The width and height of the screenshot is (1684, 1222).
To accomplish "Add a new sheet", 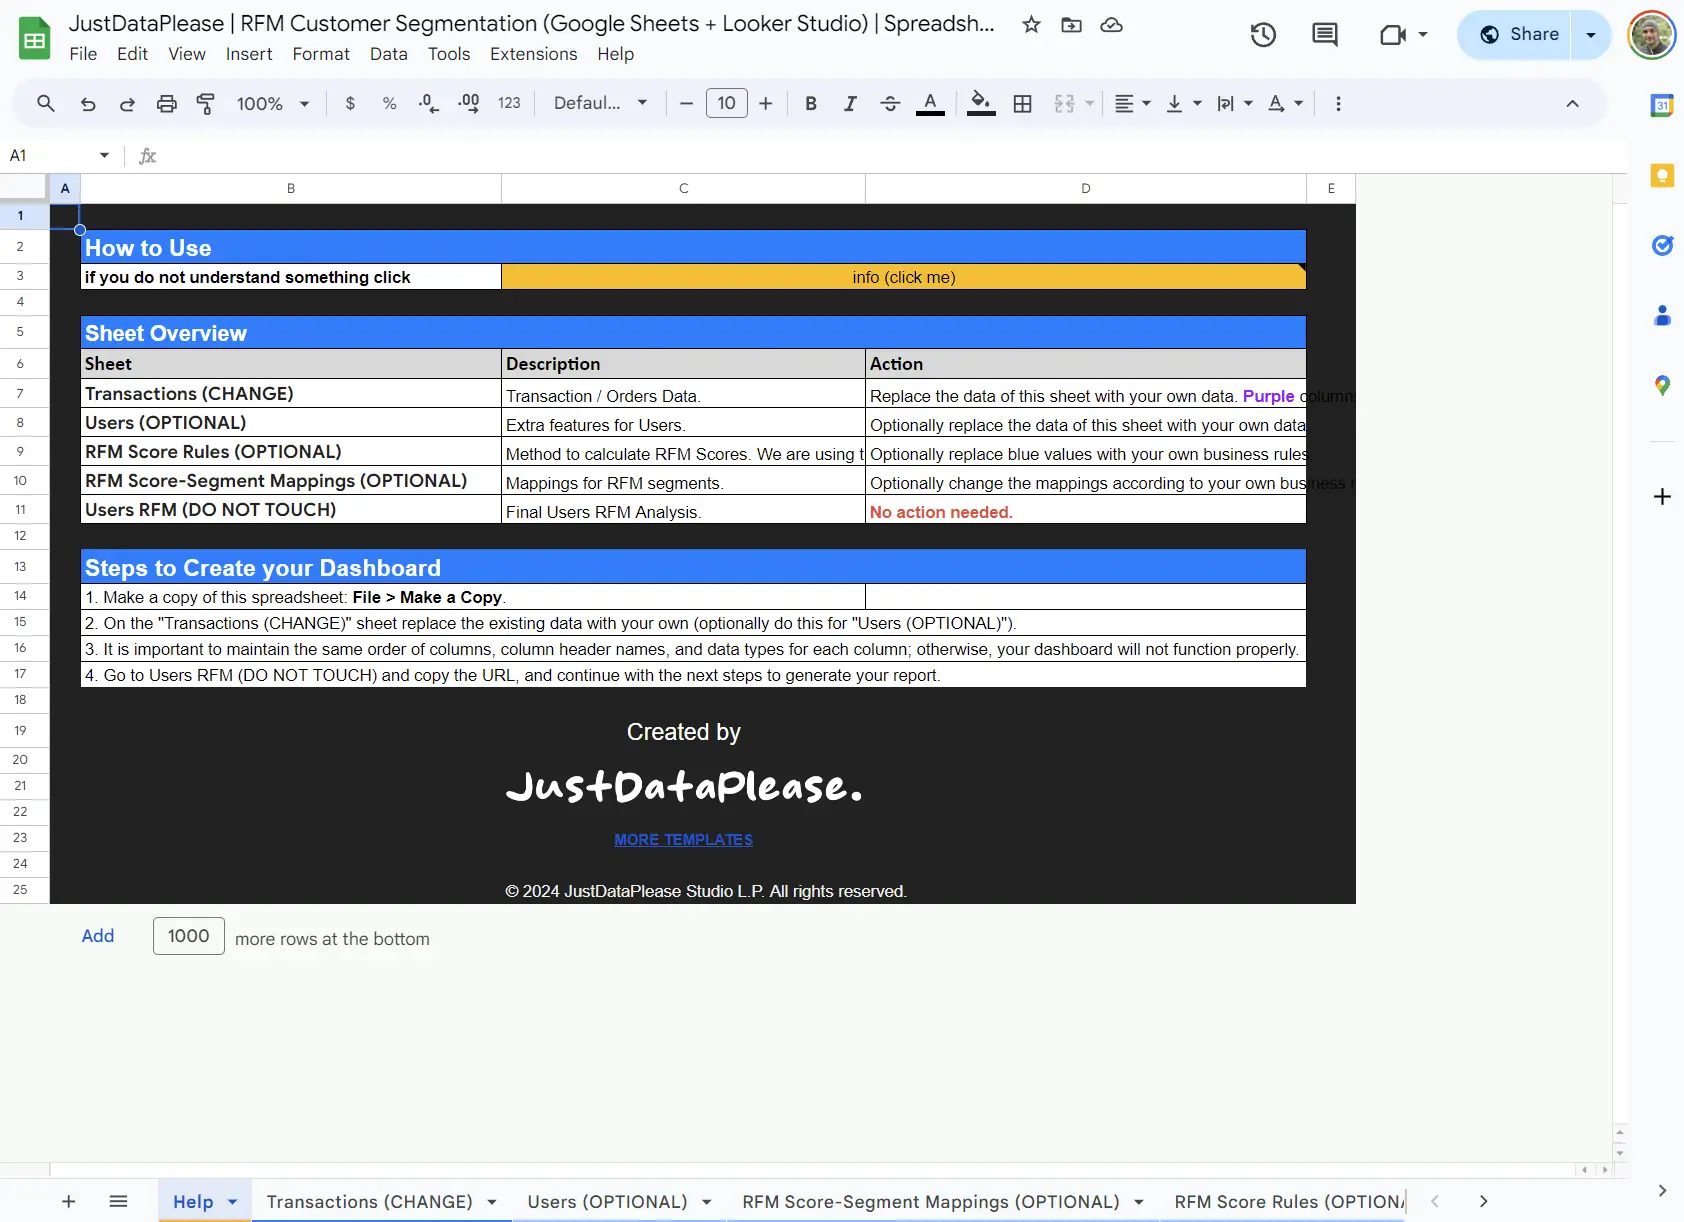I will pyautogui.click(x=69, y=1201).
